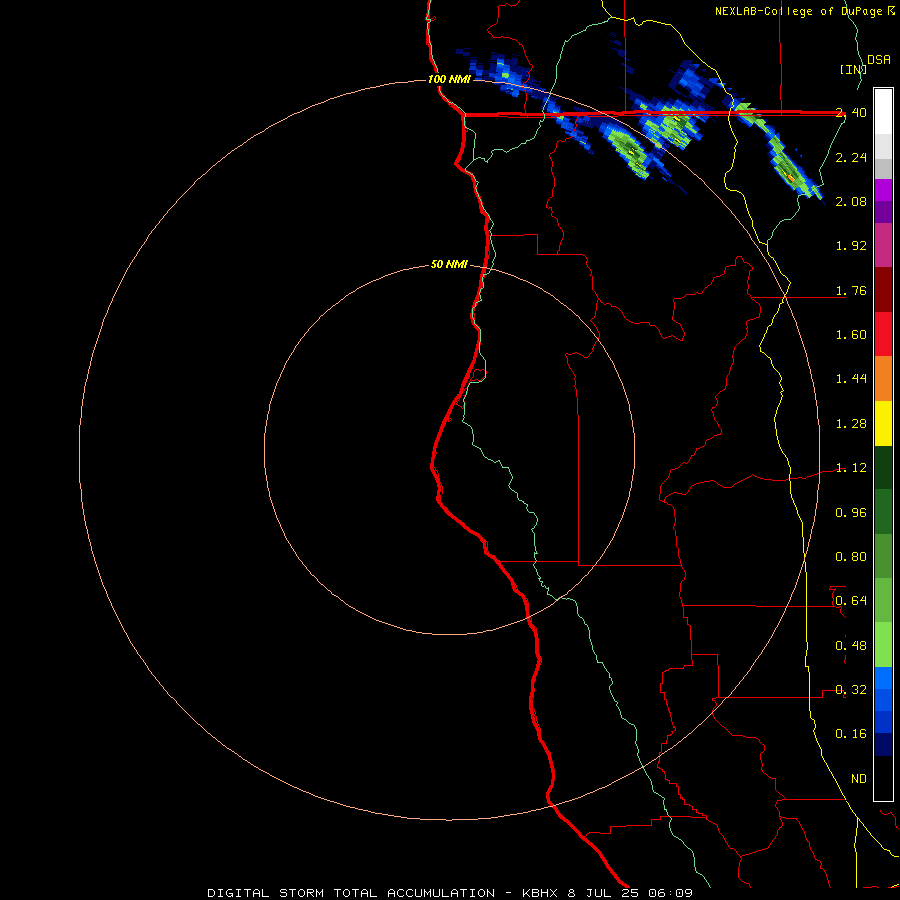Viewport: 900px width, 900px height.
Task: Click the 2.24 legend value
Action: 851,157
